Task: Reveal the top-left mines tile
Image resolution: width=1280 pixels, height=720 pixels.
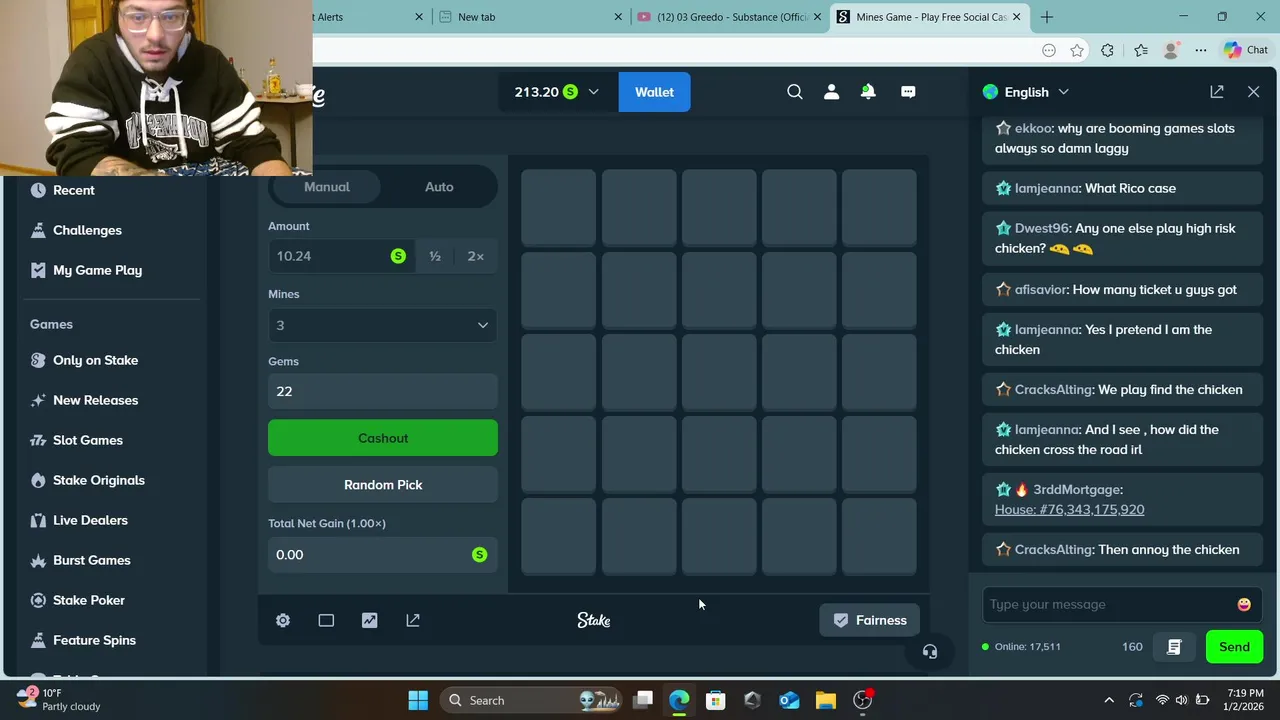Action: (559, 208)
